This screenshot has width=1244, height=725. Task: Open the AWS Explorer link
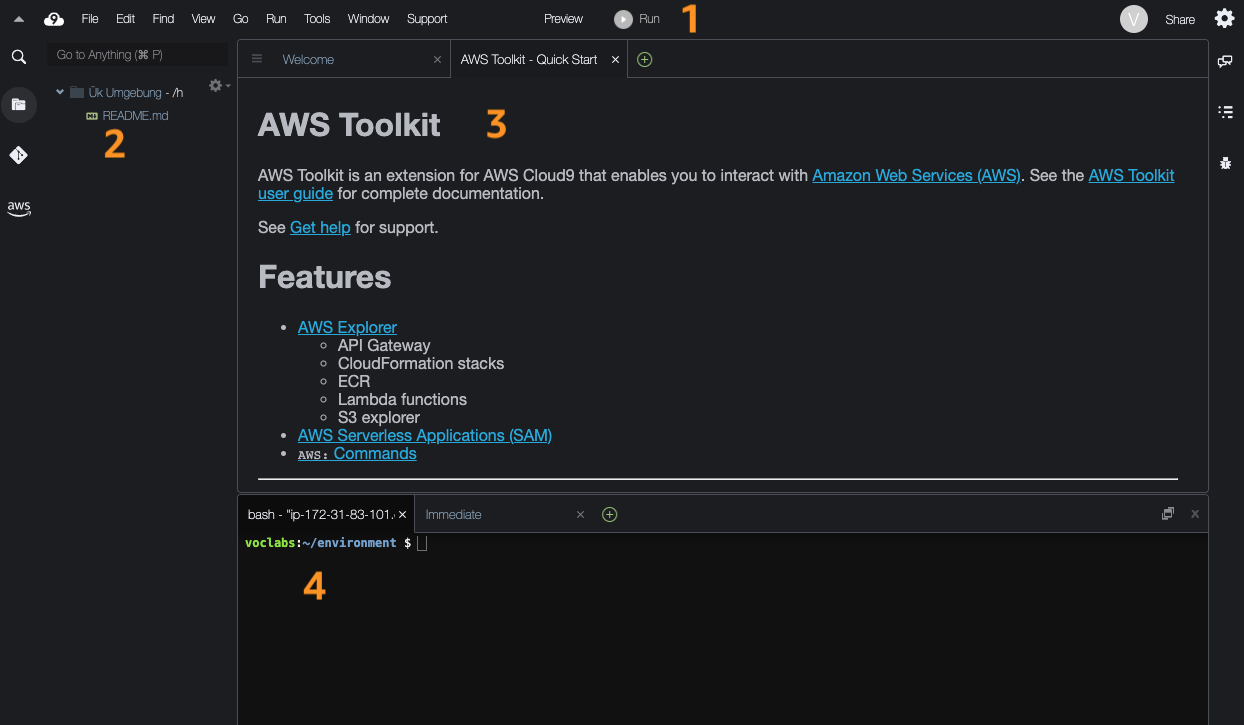click(x=347, y=327)
